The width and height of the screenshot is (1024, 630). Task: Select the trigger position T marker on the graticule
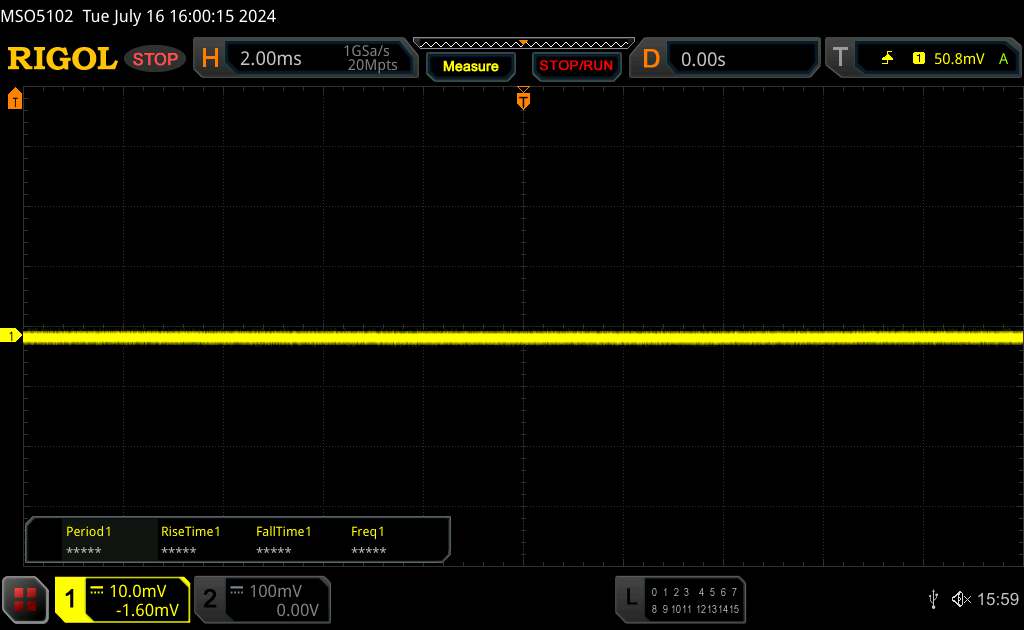(x=523, y=99)
